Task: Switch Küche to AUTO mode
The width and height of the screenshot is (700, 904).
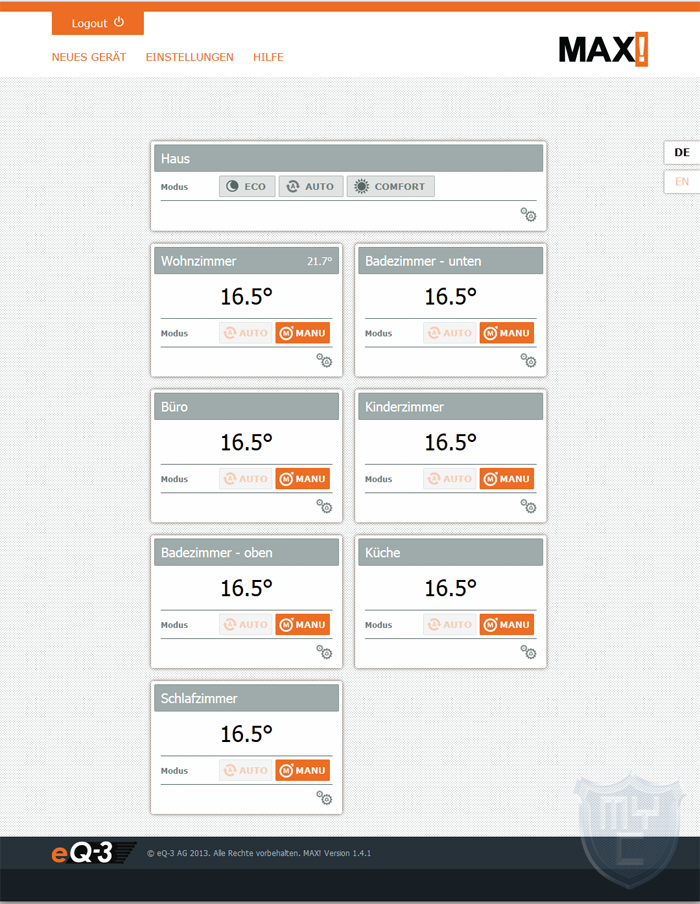Action: pyautogui.click(x=450, y=624)
